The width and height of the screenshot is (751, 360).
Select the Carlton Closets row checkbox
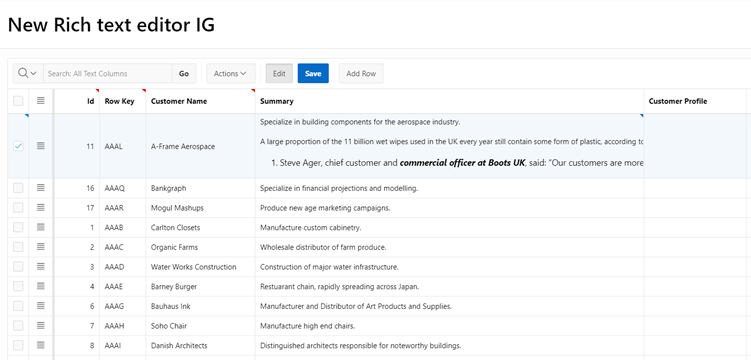18,227
